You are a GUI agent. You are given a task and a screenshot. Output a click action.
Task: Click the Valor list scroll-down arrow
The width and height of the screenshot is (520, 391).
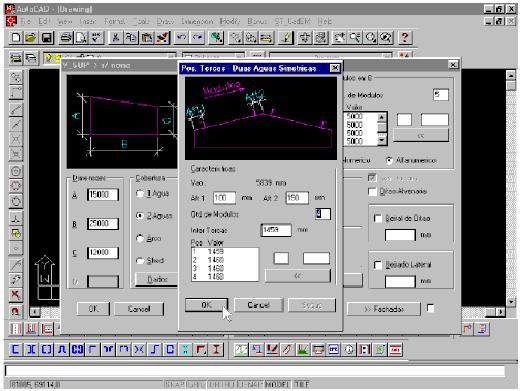382,141
